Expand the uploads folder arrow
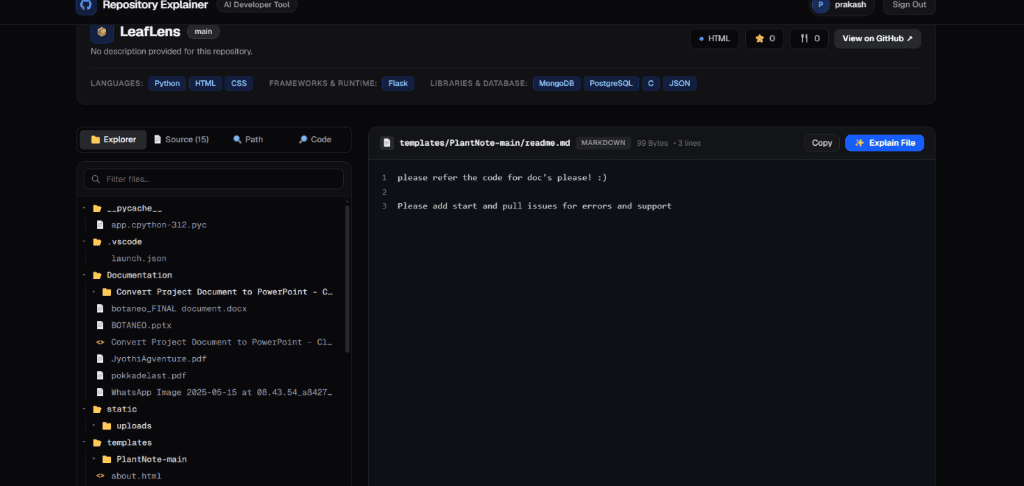 point(94,426)
